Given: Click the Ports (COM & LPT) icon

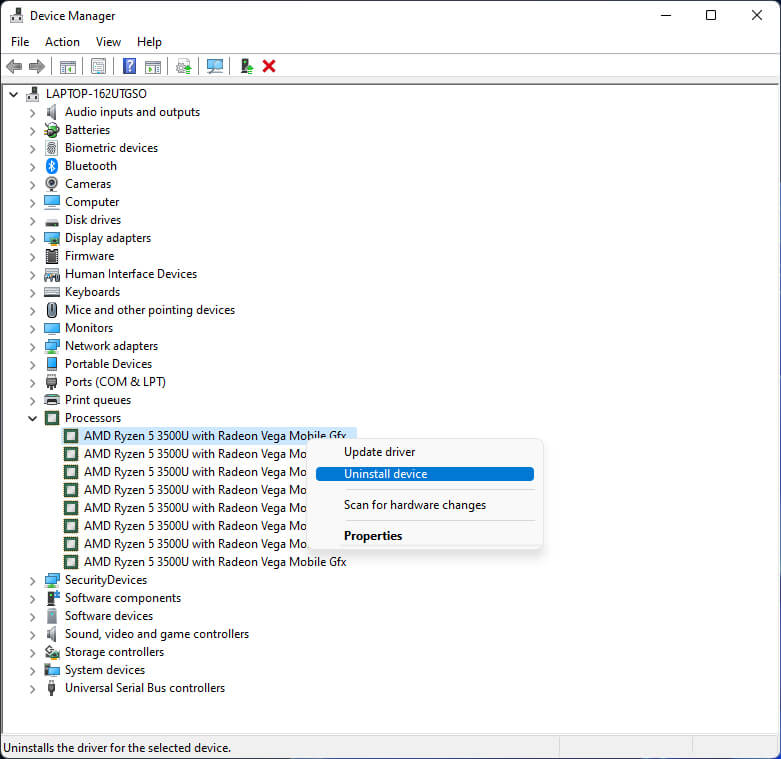Looking at the screenshot, I should tap(52, 382).
